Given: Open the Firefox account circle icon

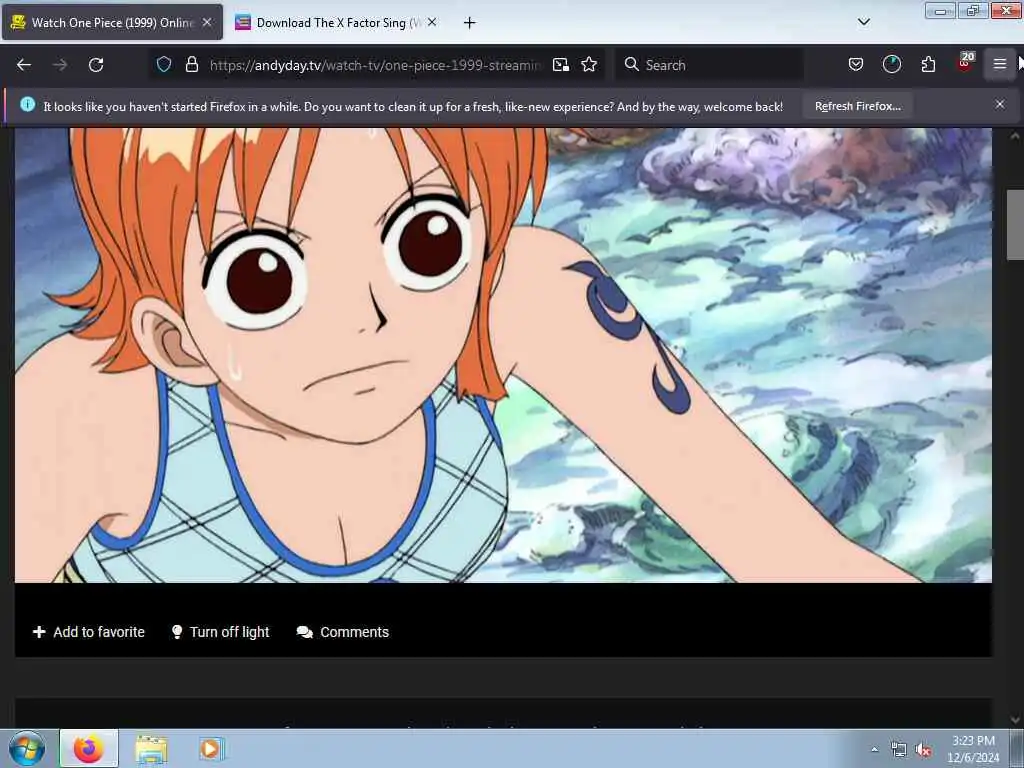Looking at the screenshot, I should [892, 65].
